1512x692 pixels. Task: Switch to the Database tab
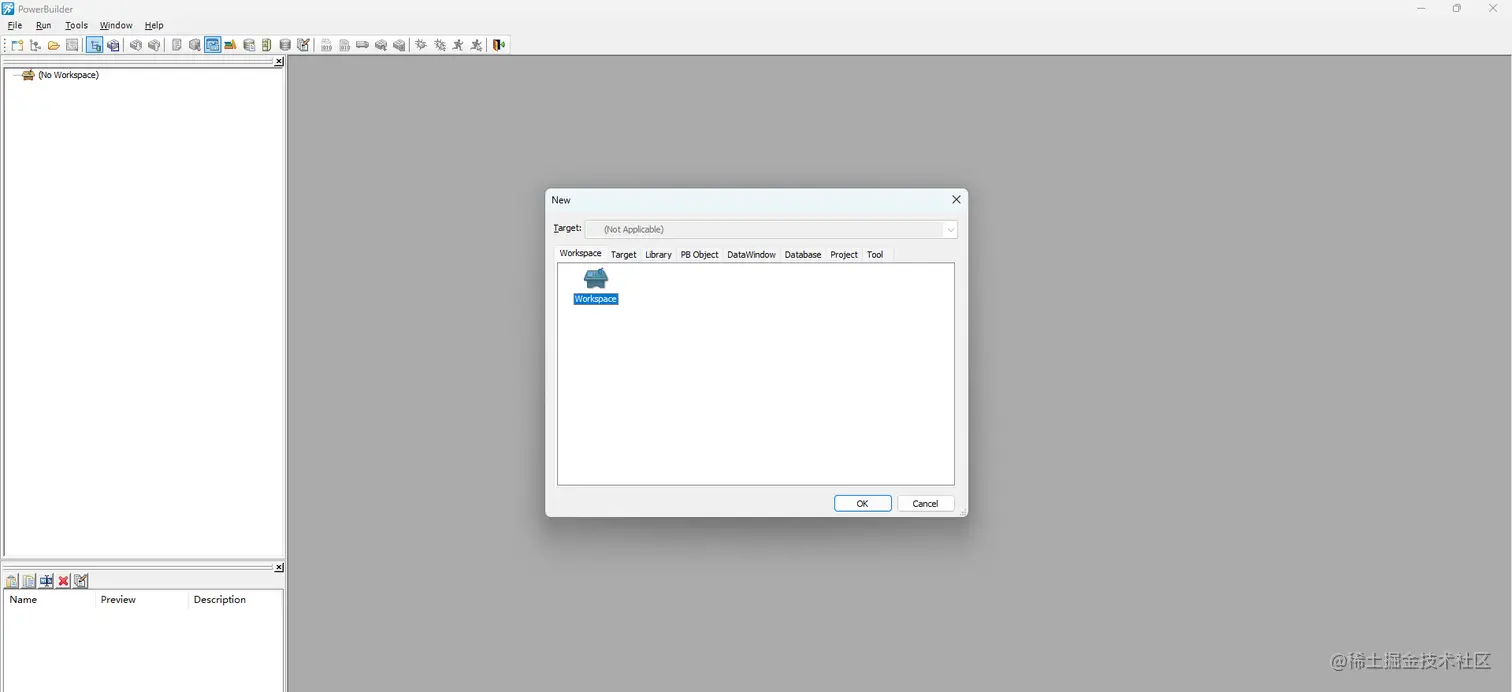[803, 255]
